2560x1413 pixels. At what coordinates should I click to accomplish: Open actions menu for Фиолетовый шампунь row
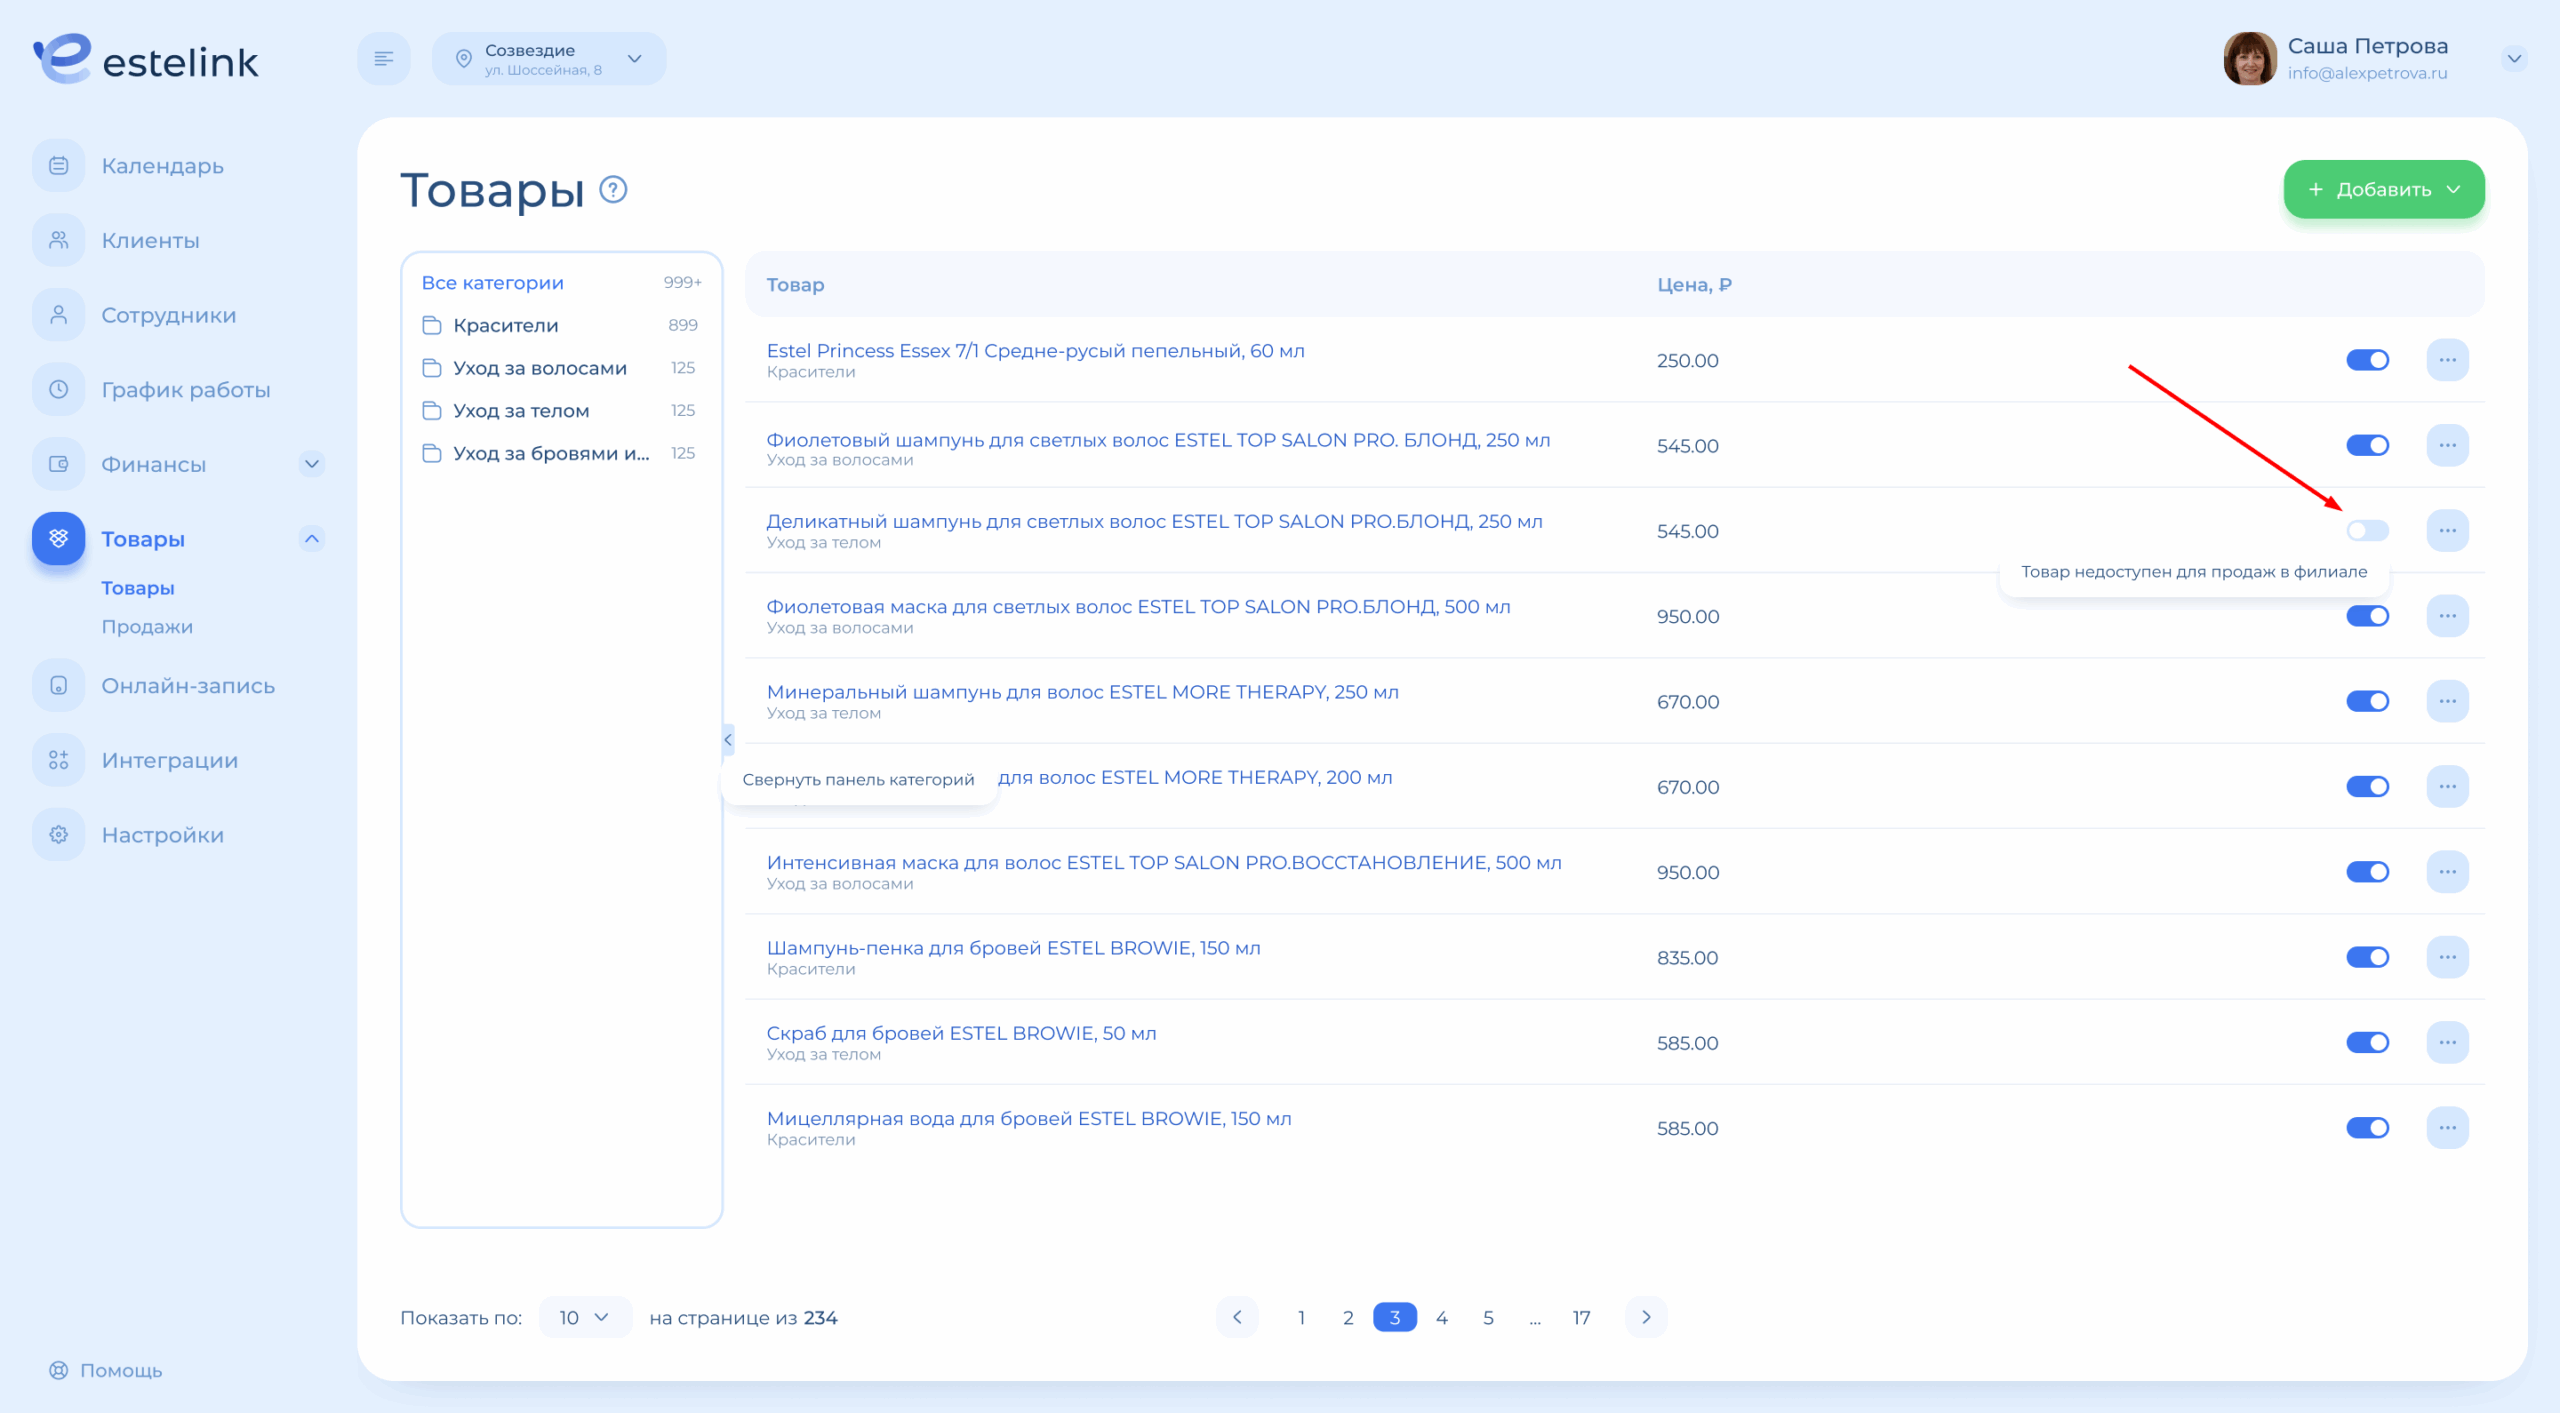point(2447,445)
